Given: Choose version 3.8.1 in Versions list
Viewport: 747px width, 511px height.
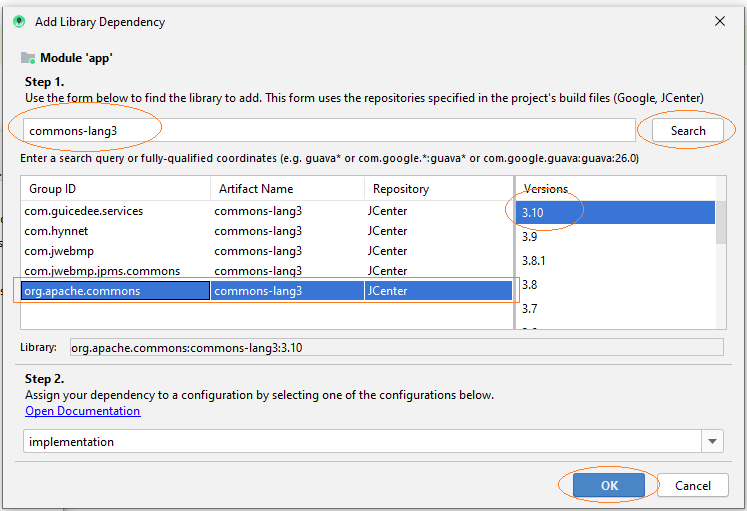Looking at the screenshot, I should [x=616, y=261].
